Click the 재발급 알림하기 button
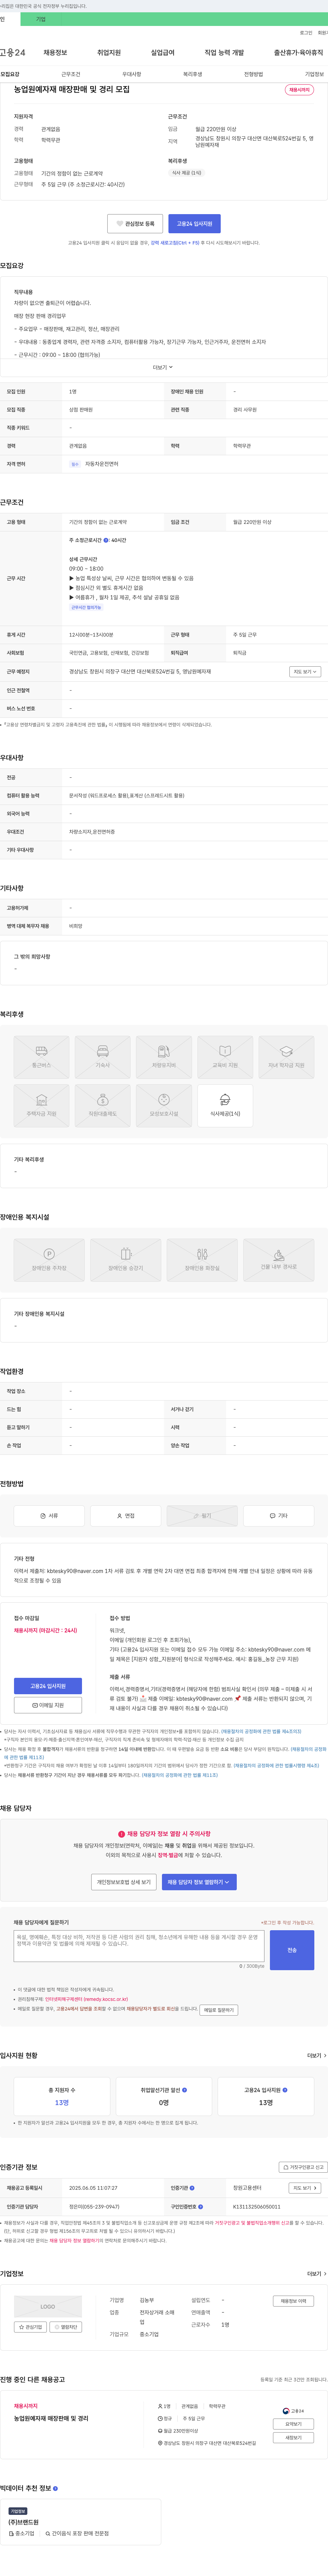 tap(219, 2010)
